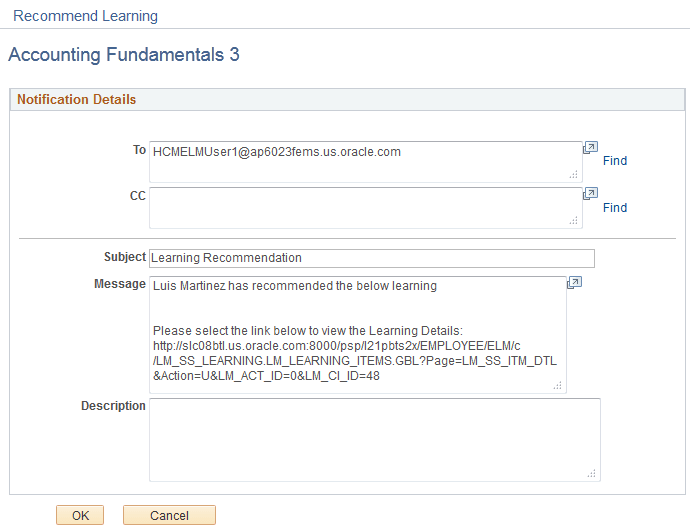Click Find link beside the CC field
The width and height of the screenshot is (690, 529).
pos(615,208)
